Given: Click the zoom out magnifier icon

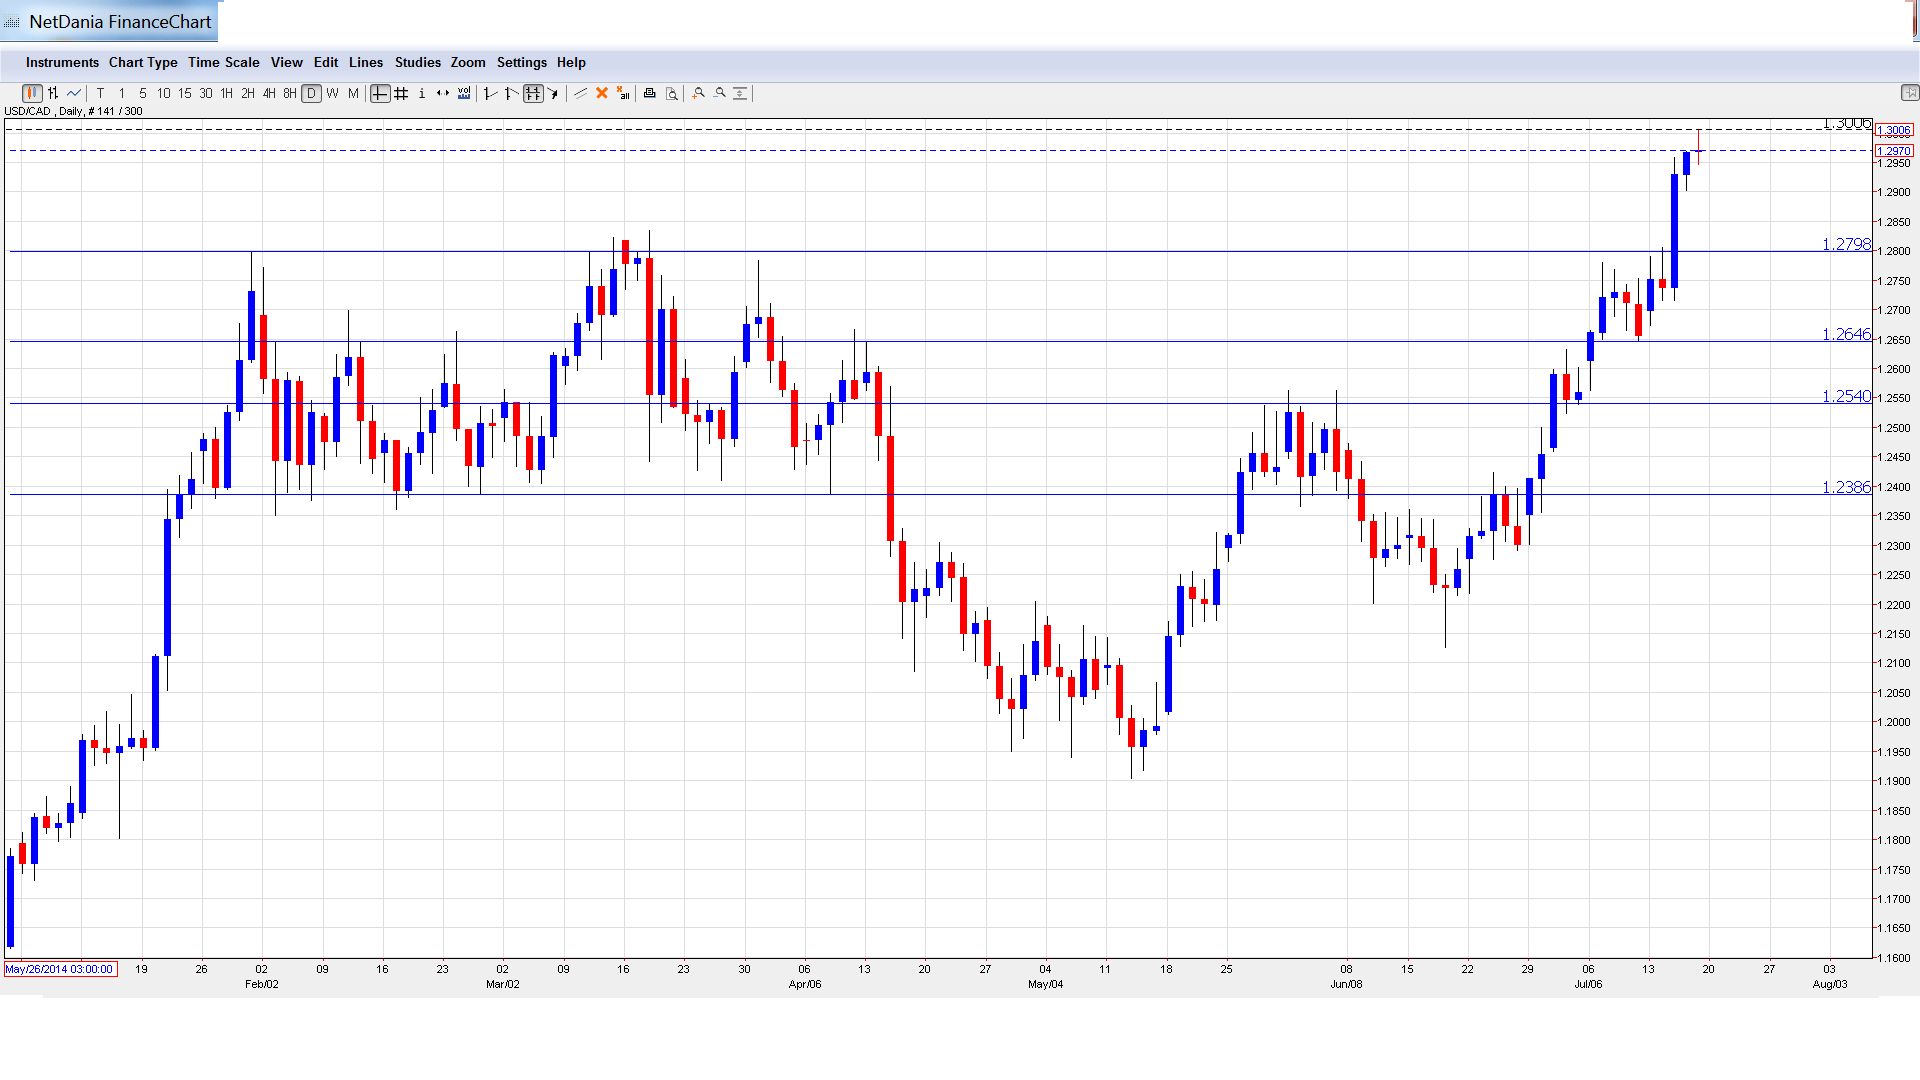Looking at the screenshot, I should tap(720, 93).
